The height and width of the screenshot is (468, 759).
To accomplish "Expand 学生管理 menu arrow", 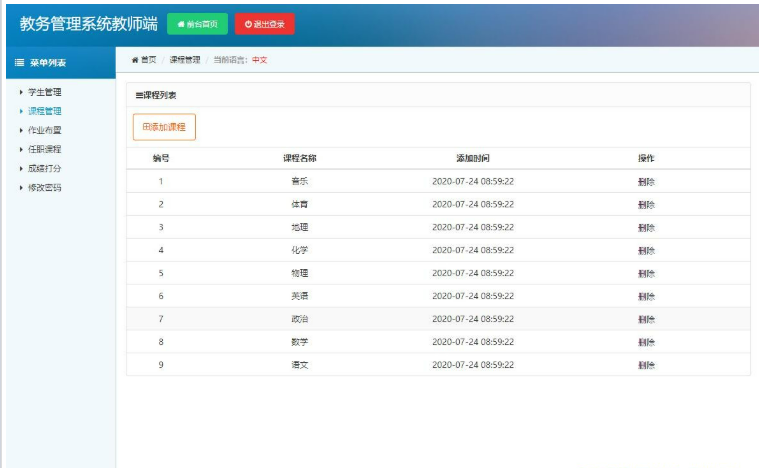I will pyautogui.click(x=21, y=92).
